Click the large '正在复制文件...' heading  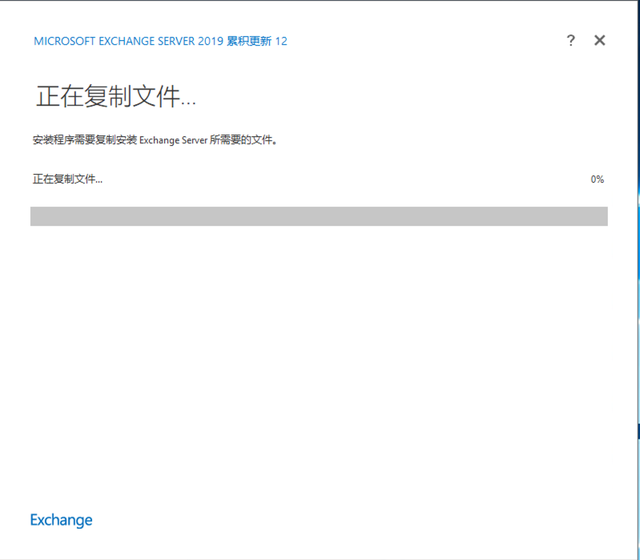(116, 96)
